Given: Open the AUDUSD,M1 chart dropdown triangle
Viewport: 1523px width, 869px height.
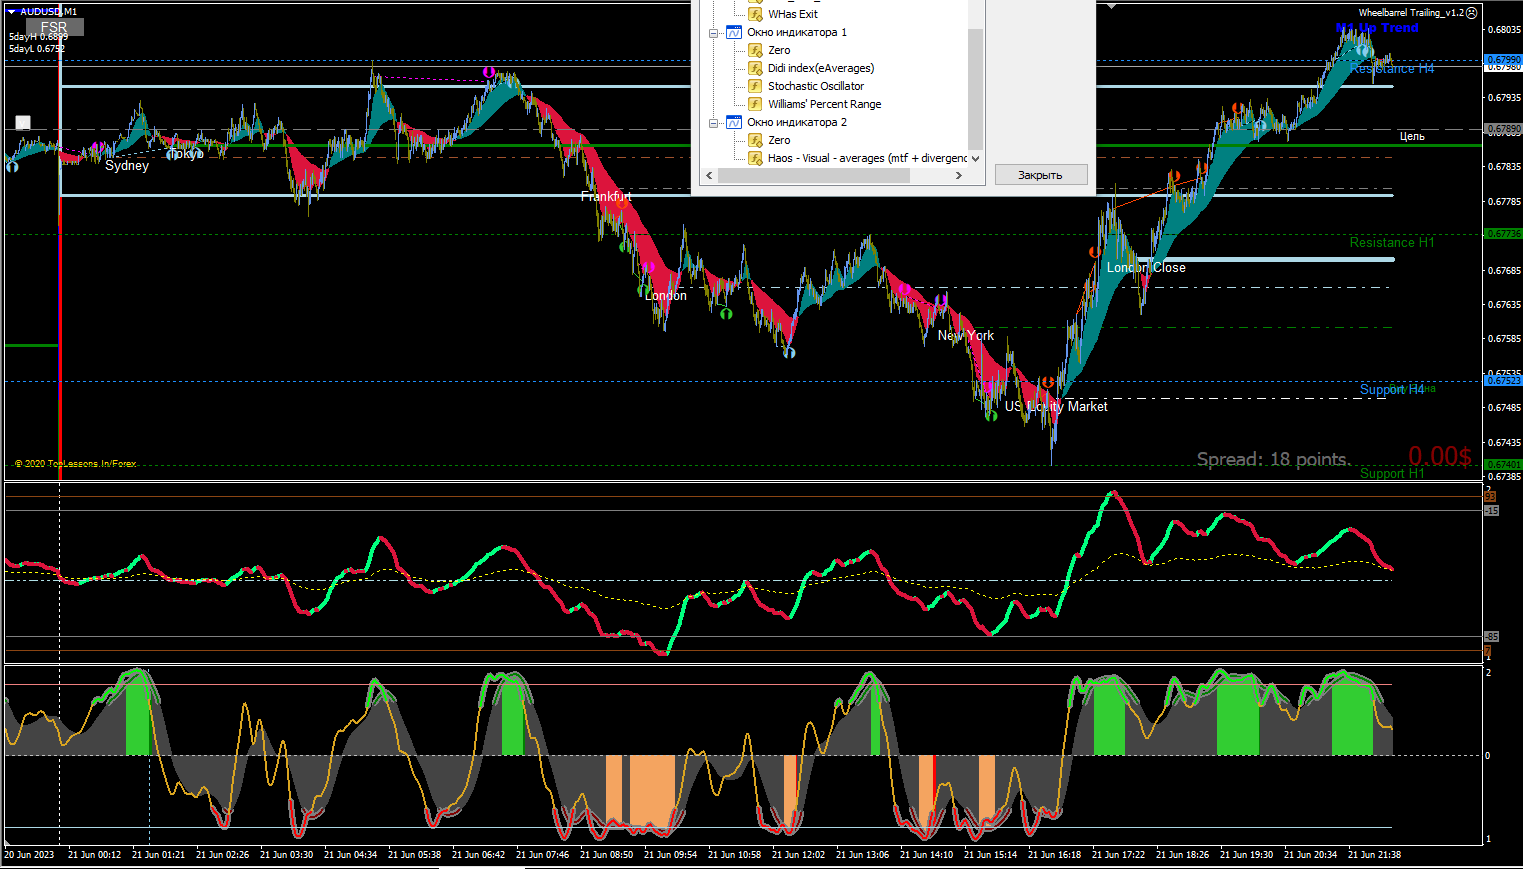Looking at the screenshot, I should click(x=12, y=12).
